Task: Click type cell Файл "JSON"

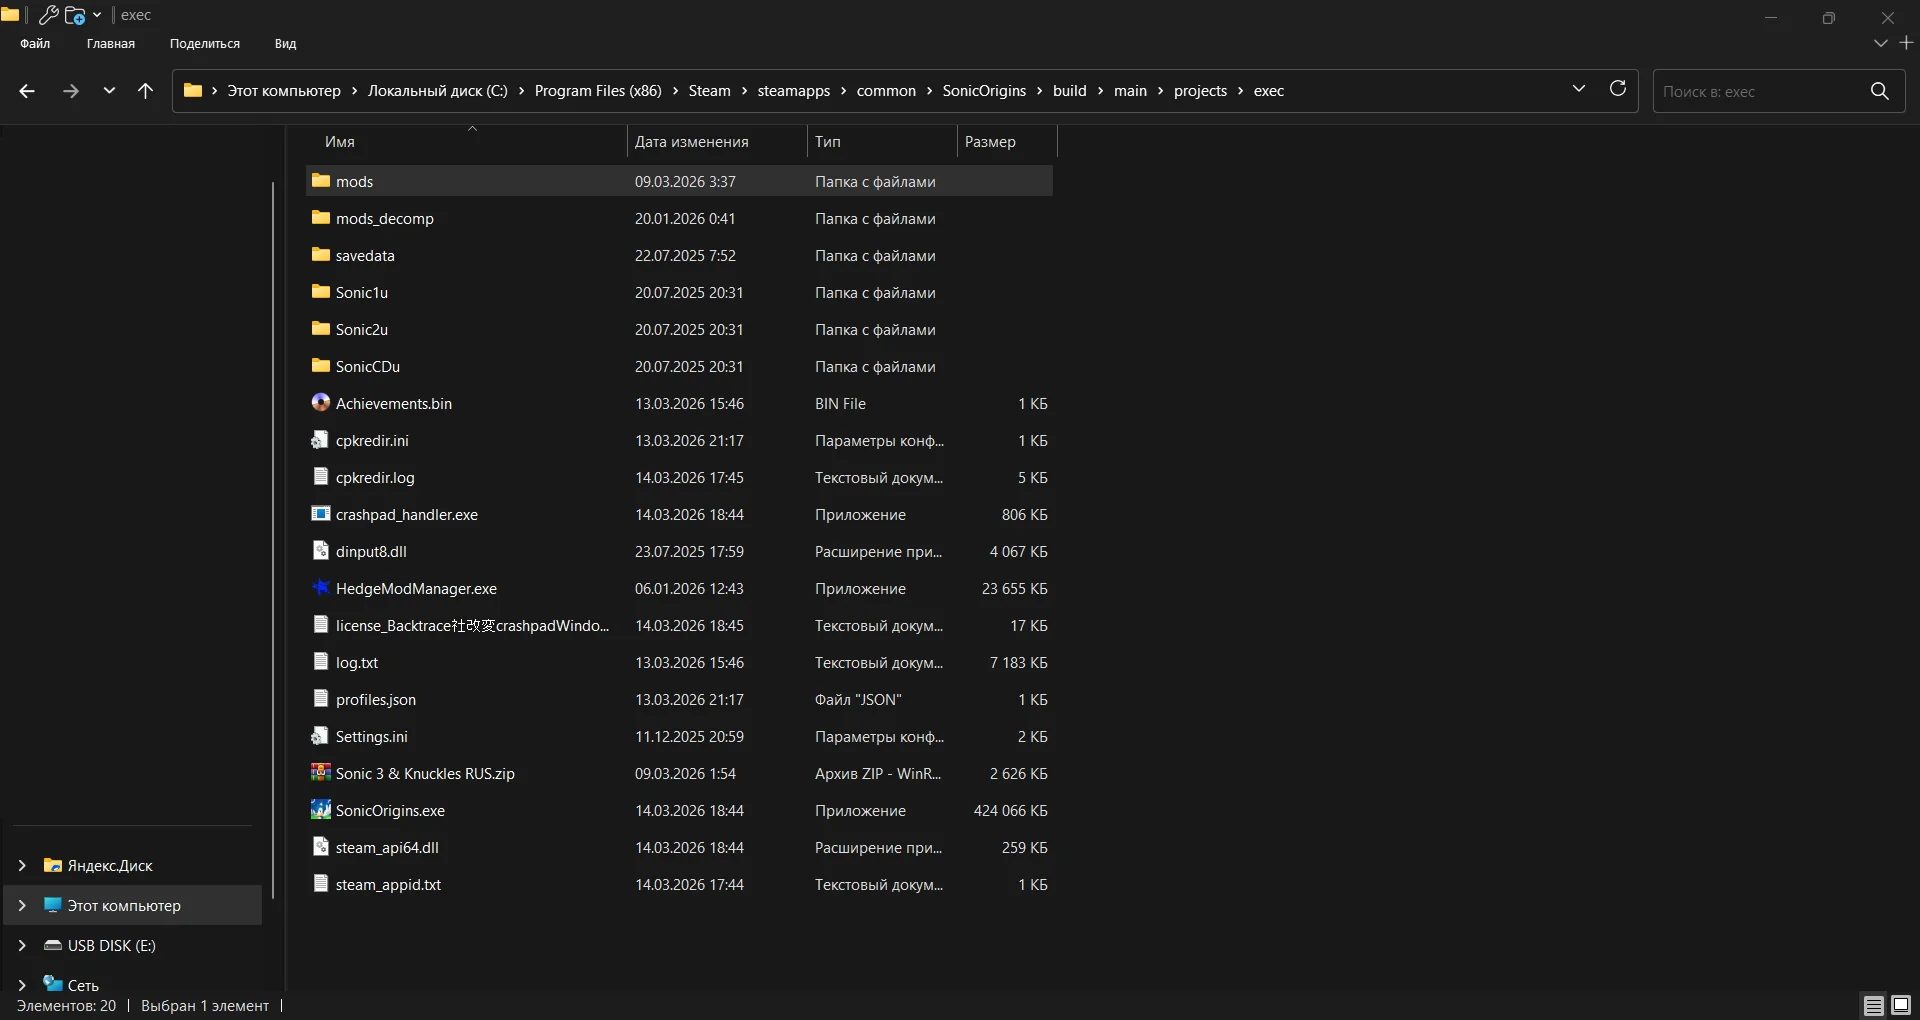Action: coord(858,700)
